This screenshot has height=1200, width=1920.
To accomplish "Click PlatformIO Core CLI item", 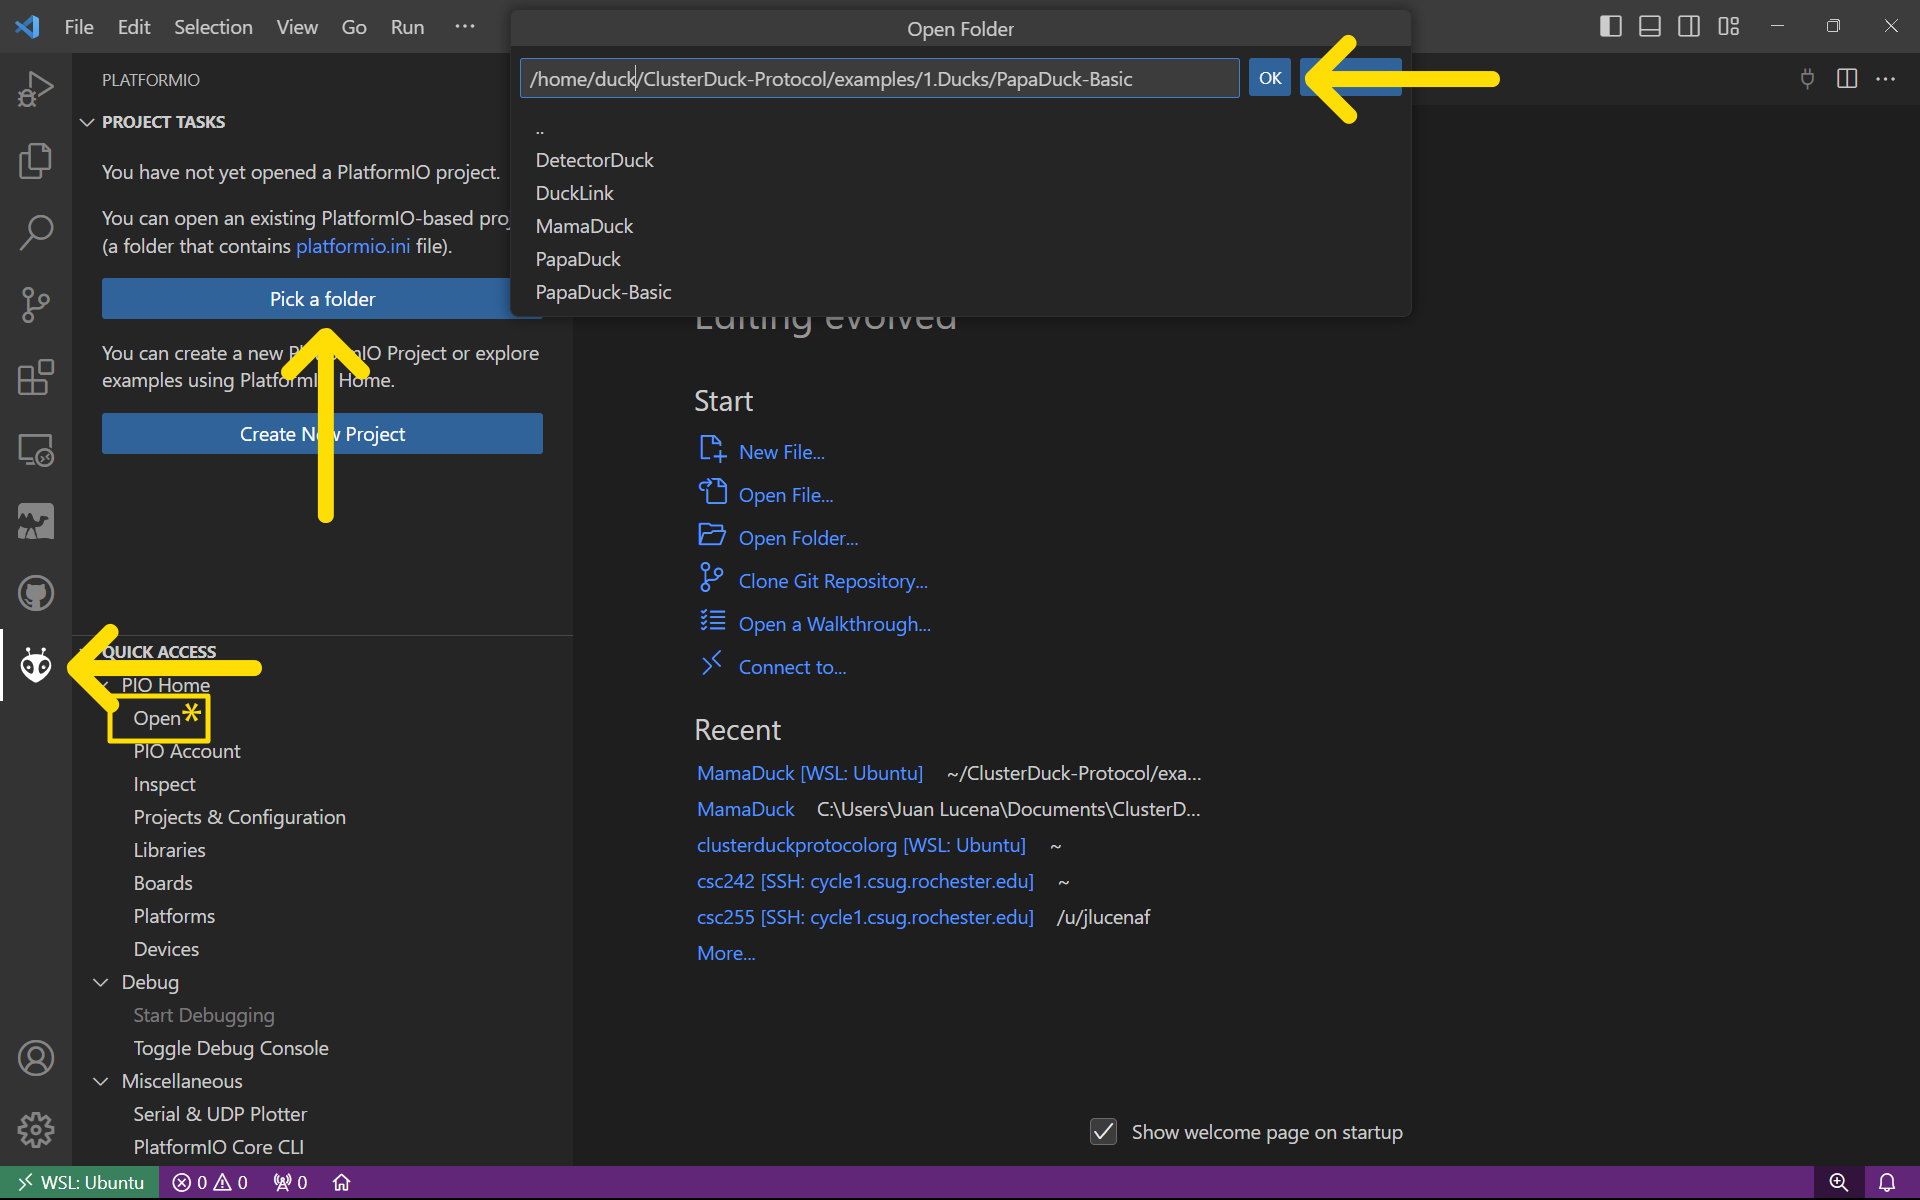I will click(x=219, y=1147).
